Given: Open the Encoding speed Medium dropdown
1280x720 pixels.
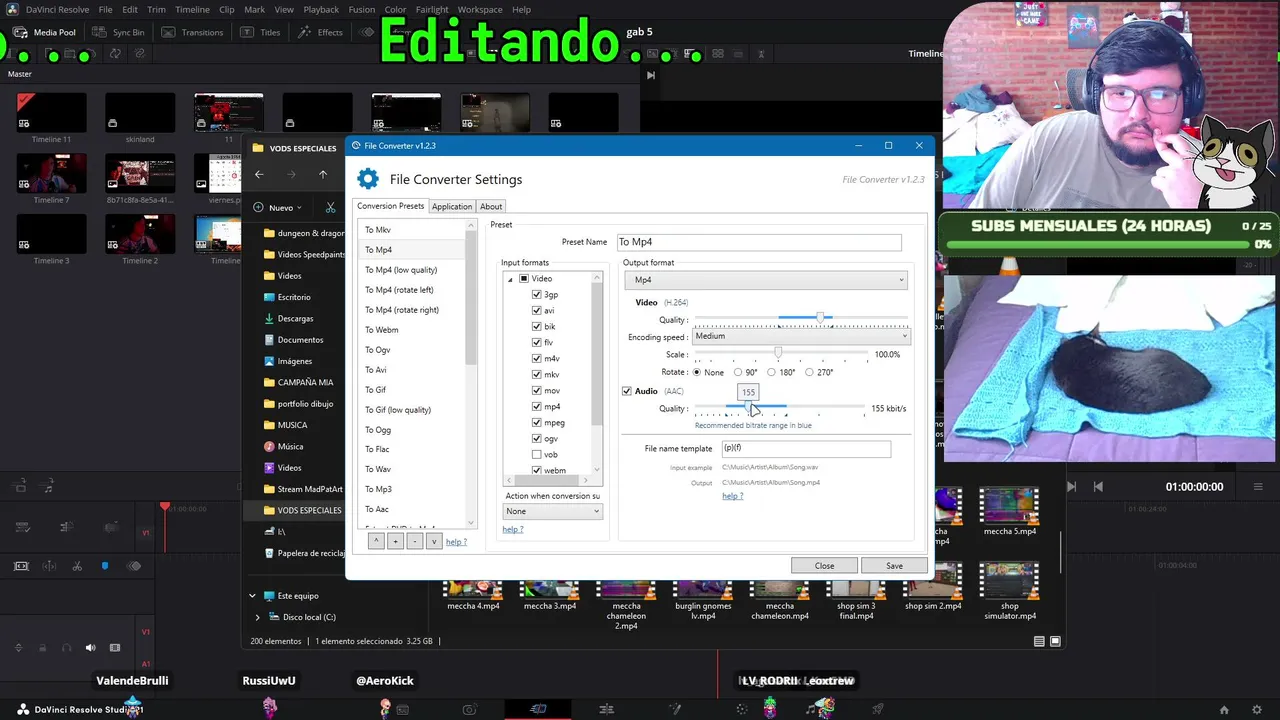Looking at the screenshot, I should (x=801, y=336).
